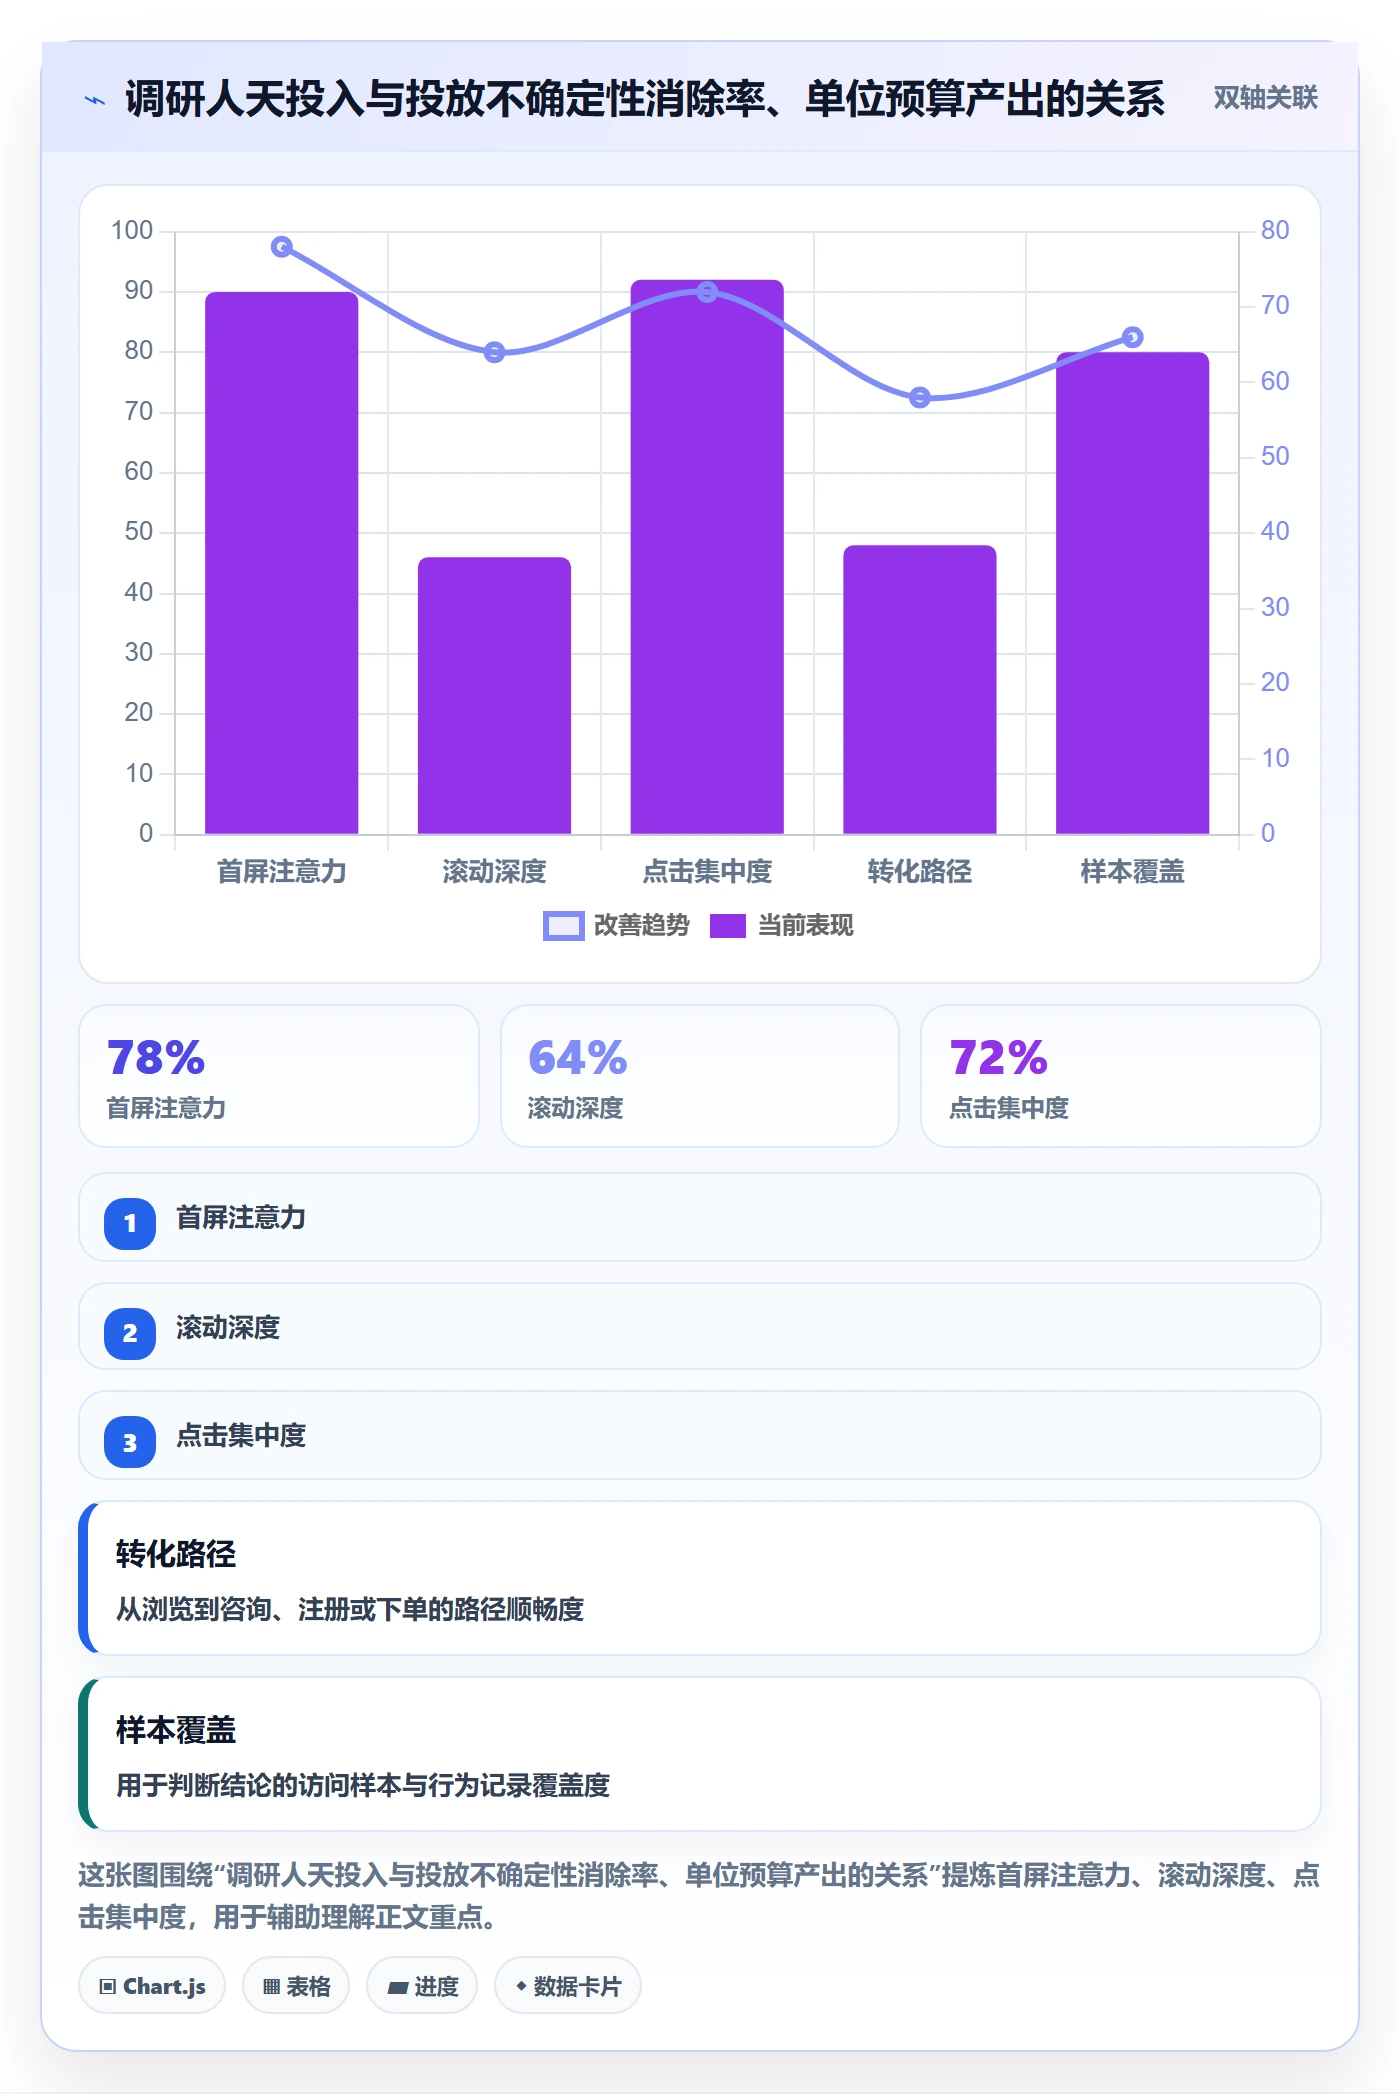Select list row 滚动深度
Image resolution: width=1400 pixels, height=2094 pixels.
(700, 1327)
